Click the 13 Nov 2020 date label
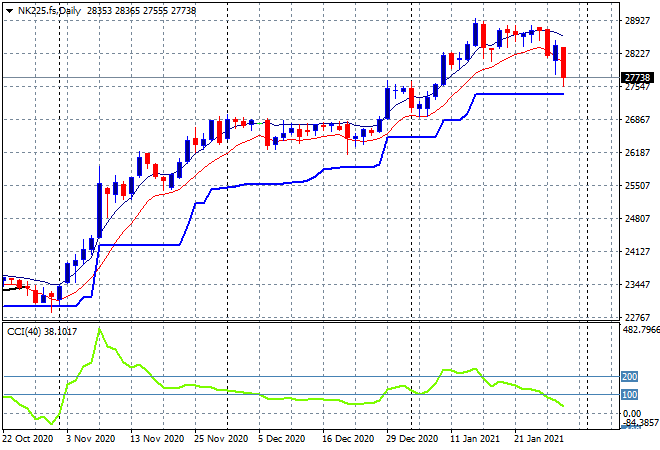 (x=157, y=439)
